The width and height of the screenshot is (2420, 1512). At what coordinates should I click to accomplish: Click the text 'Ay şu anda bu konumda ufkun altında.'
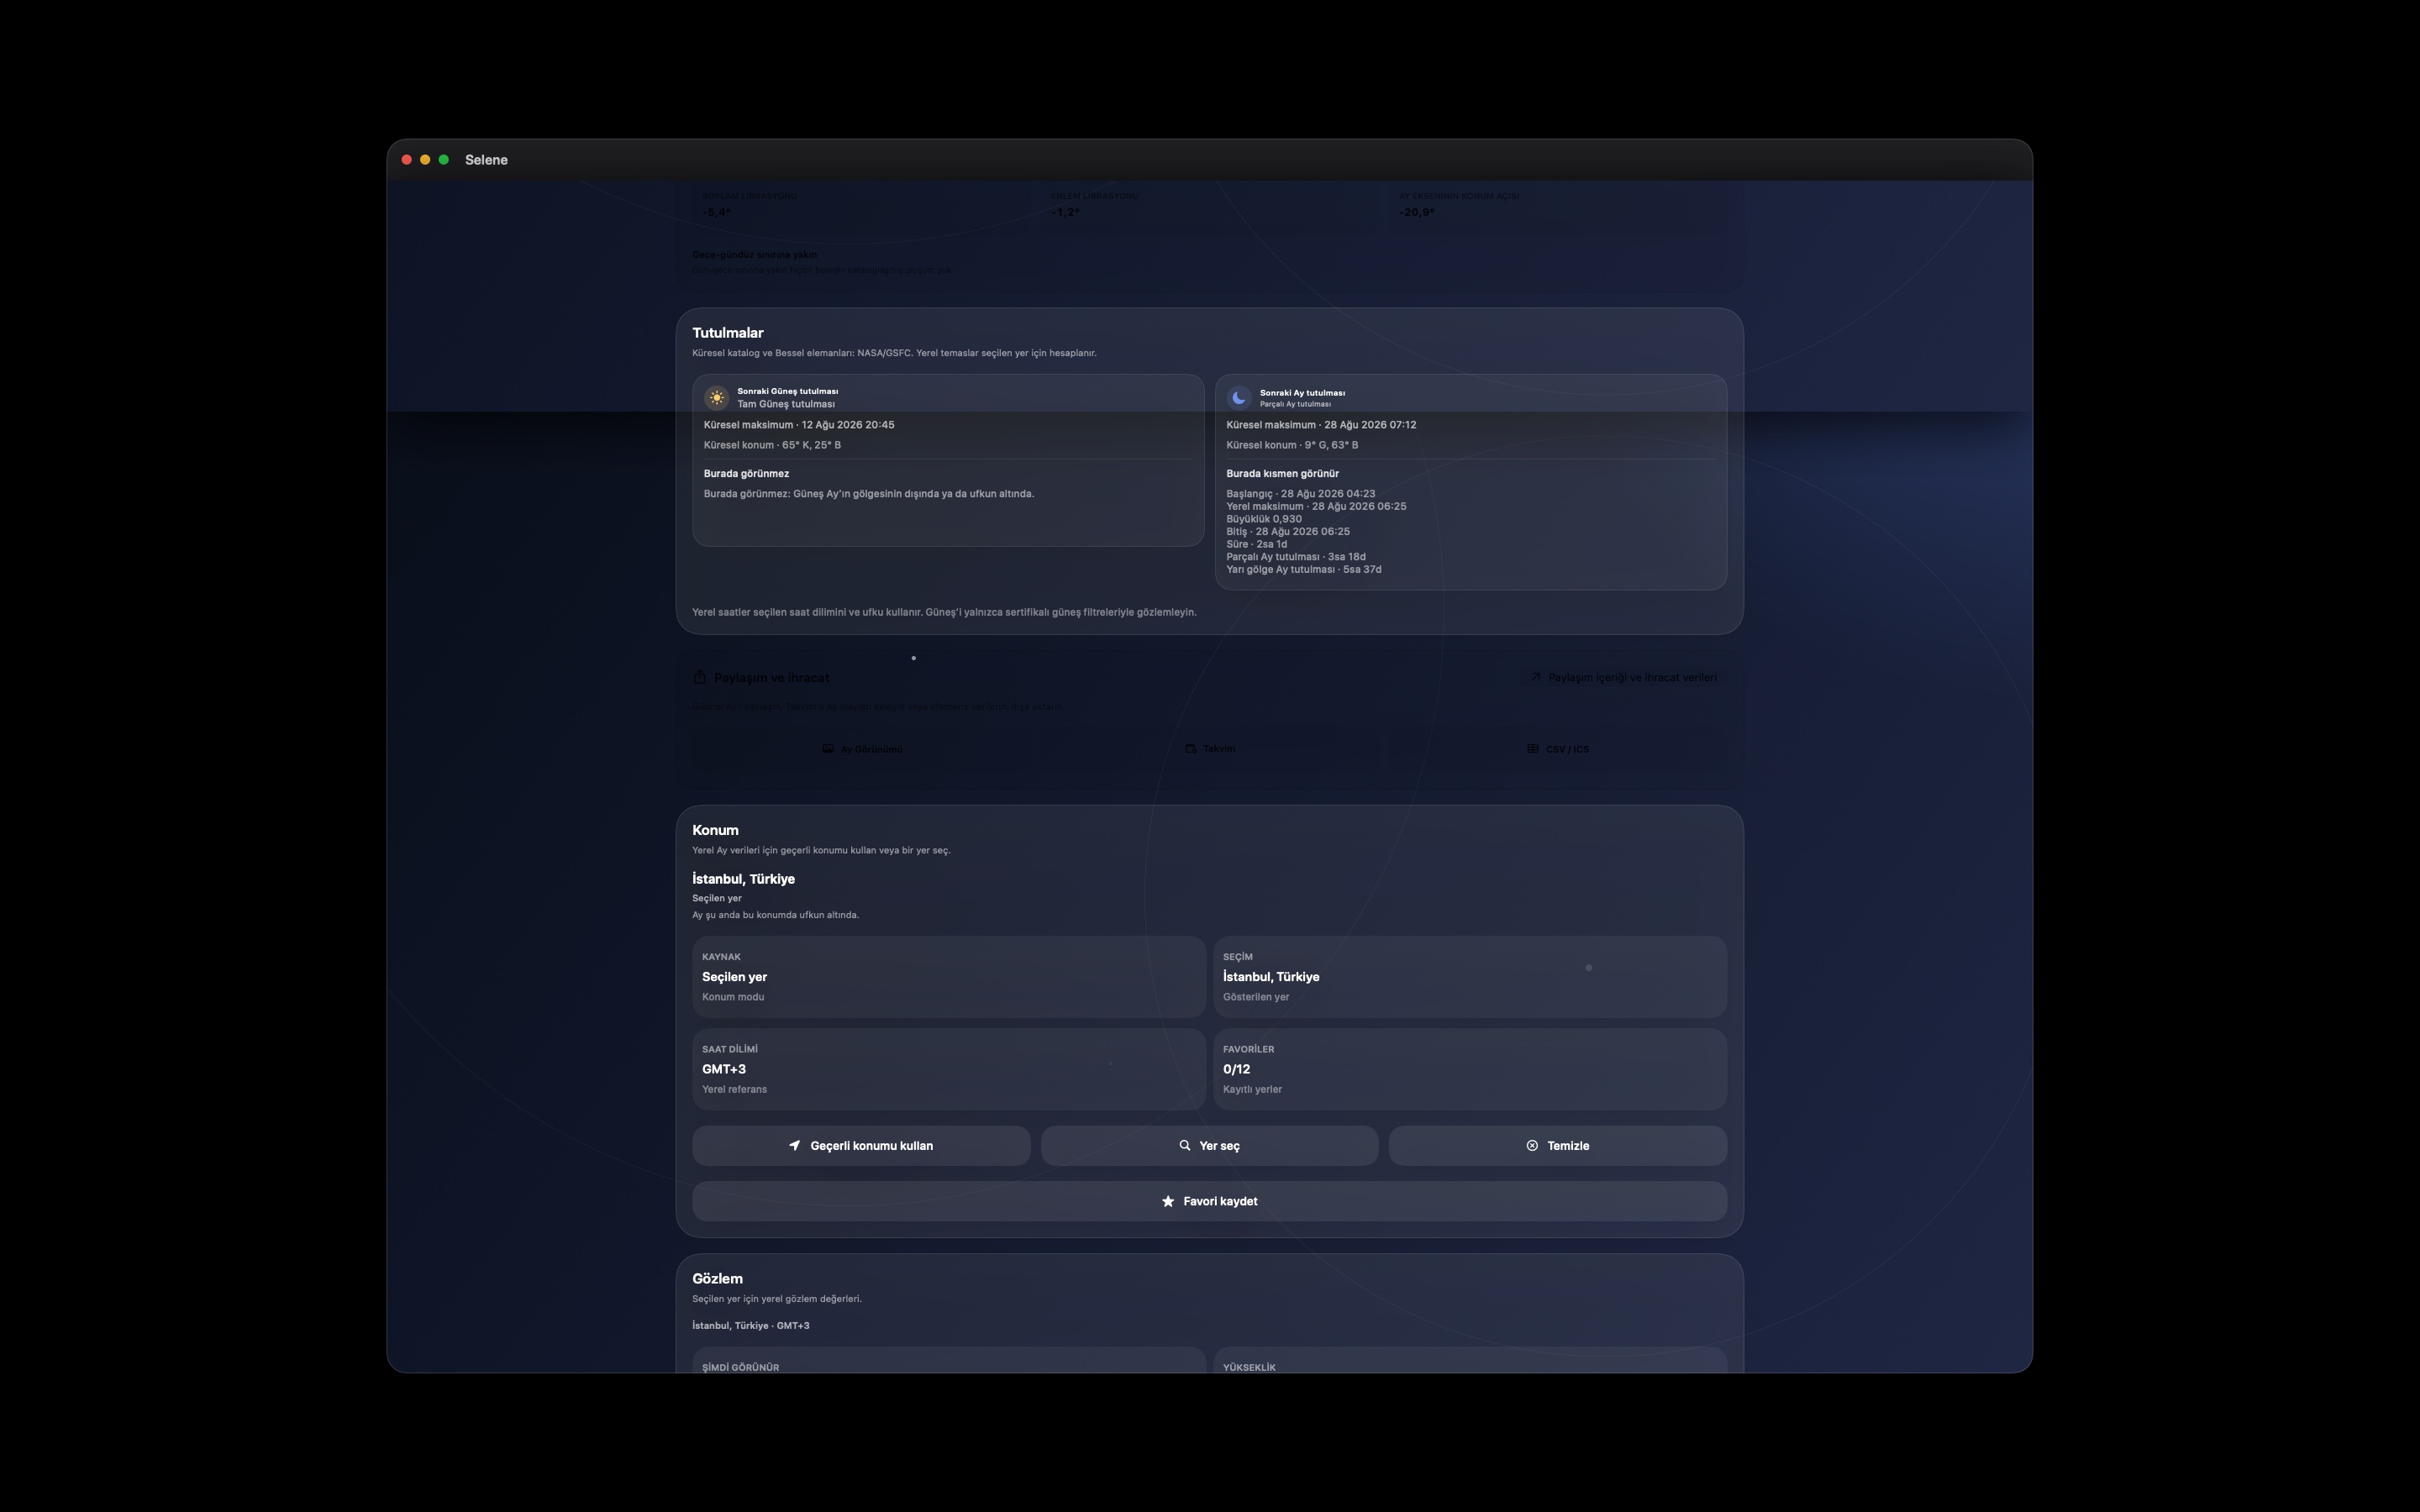coord(775,915)
